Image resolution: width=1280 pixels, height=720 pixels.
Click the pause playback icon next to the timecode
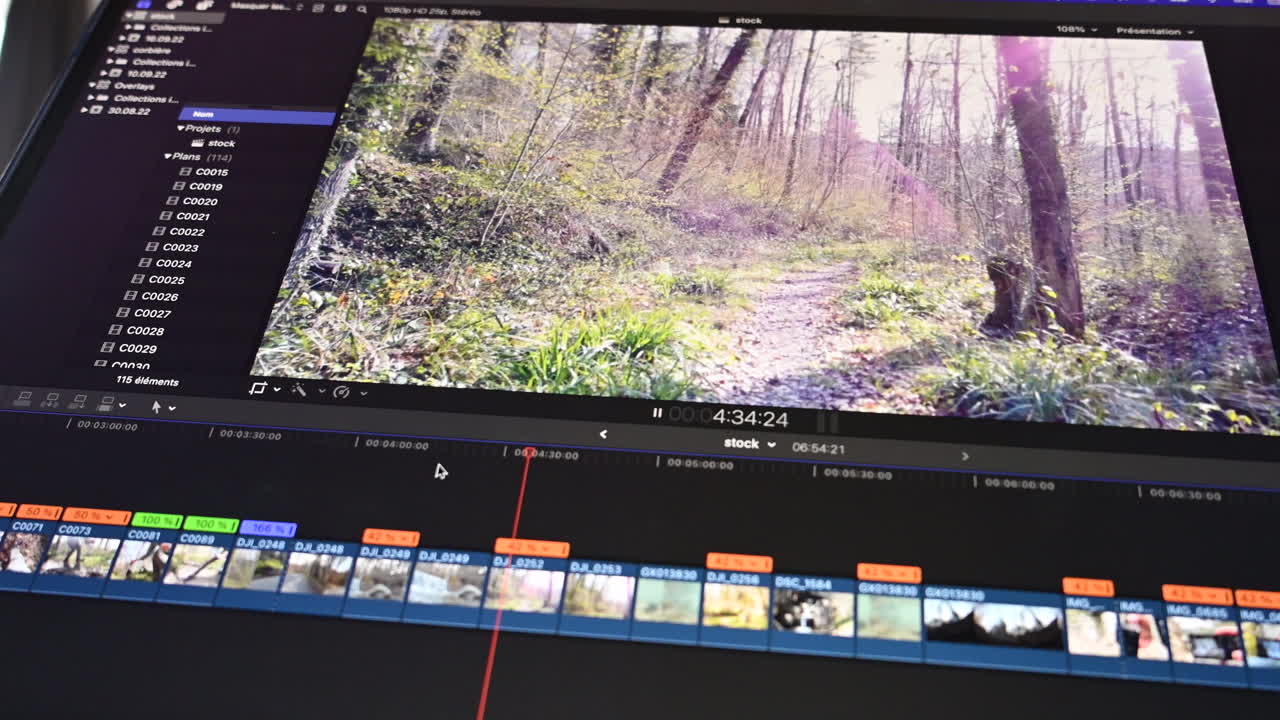[657, 413]
